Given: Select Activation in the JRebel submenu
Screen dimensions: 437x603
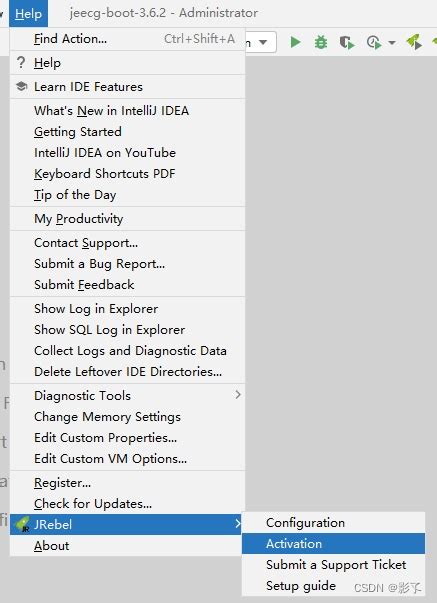Looking at the screenshot, I should coord(334,543).
